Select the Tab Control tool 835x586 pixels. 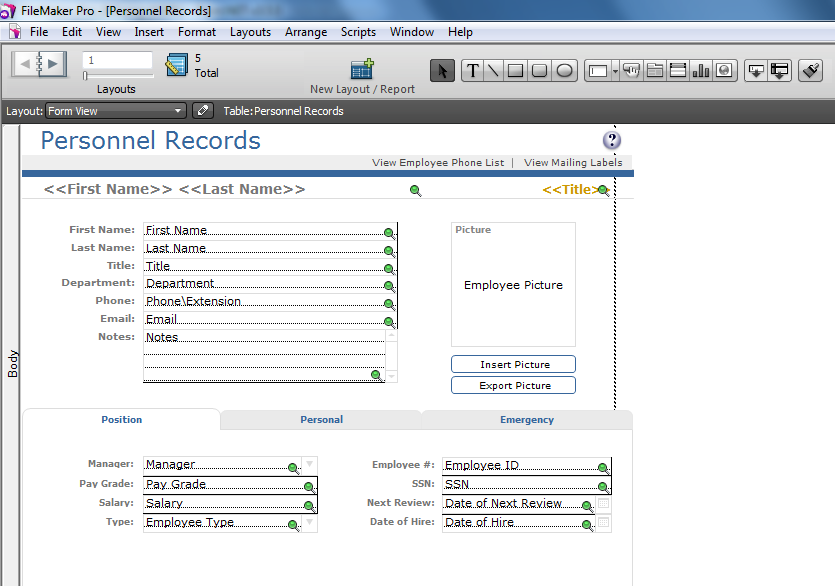655,71
